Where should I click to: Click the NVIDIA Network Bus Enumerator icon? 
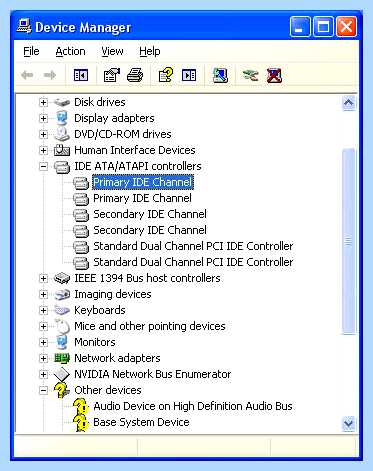pos(62,374)
